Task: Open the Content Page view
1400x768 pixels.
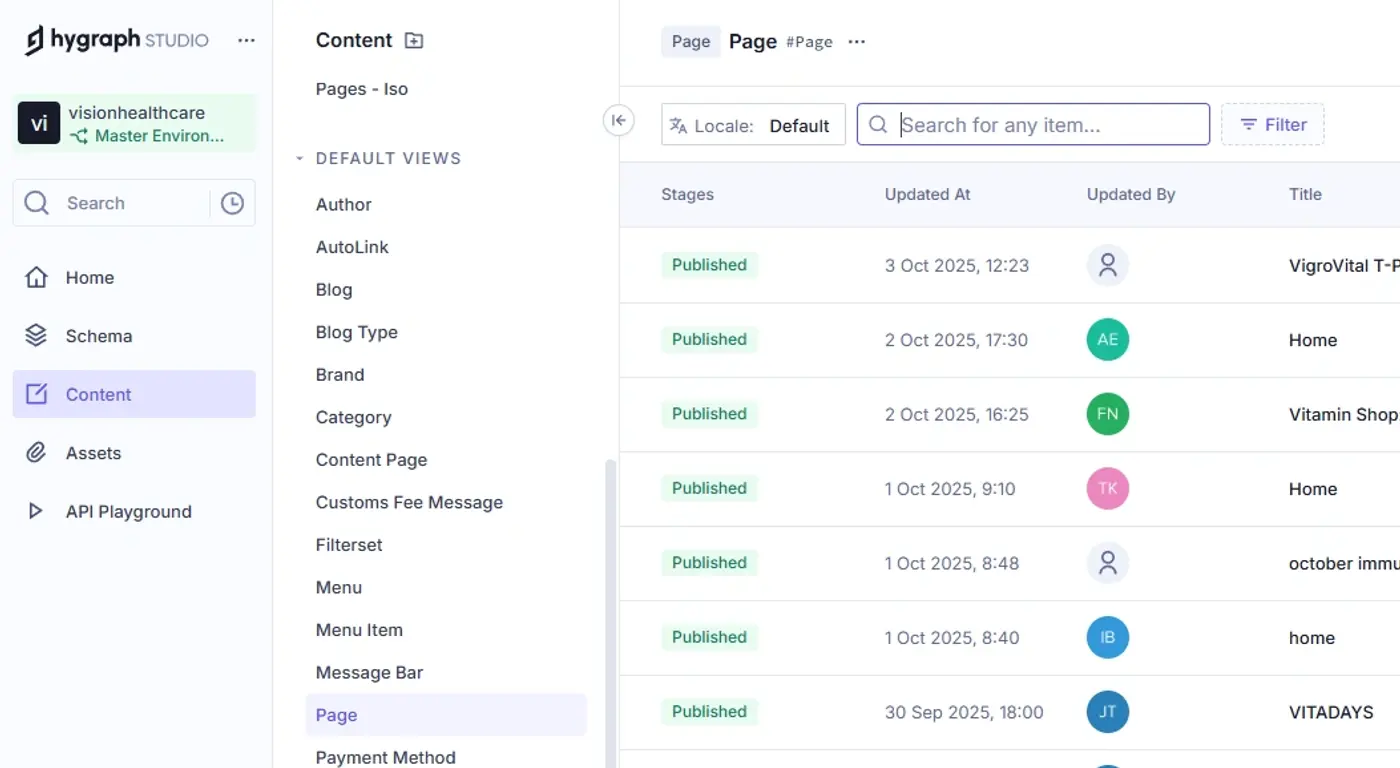Action: pos(371,460)
